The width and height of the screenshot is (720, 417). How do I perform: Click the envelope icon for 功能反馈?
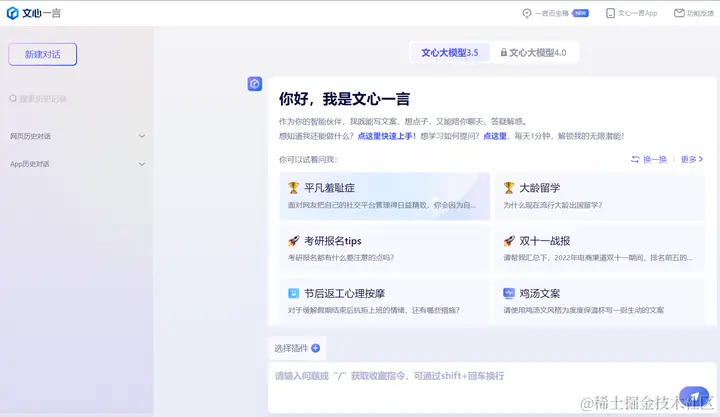679,13
